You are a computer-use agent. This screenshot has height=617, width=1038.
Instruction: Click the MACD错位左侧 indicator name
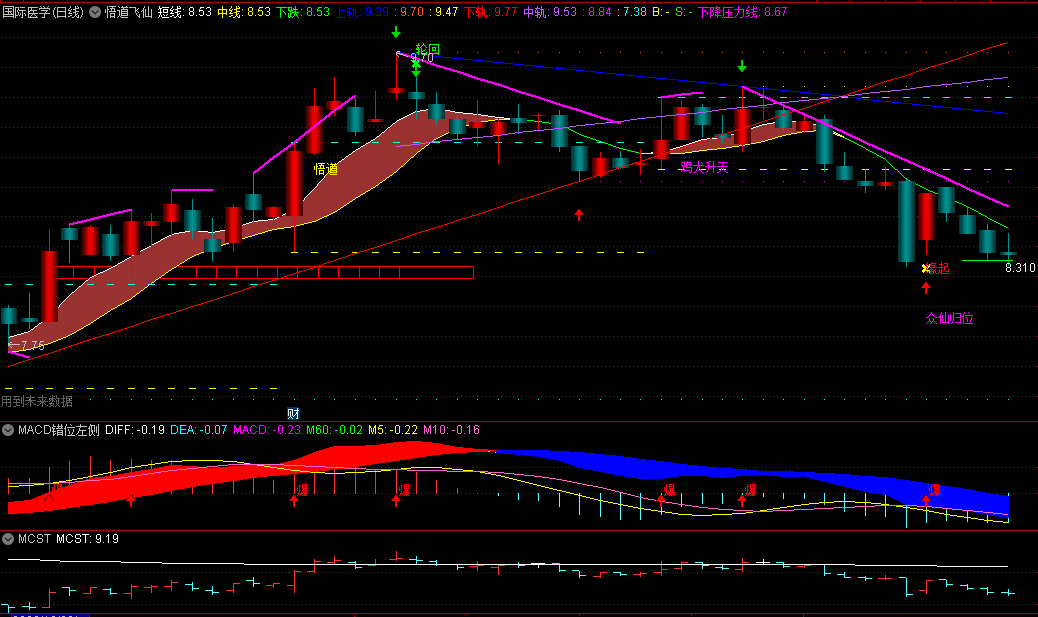coord(58,430)
